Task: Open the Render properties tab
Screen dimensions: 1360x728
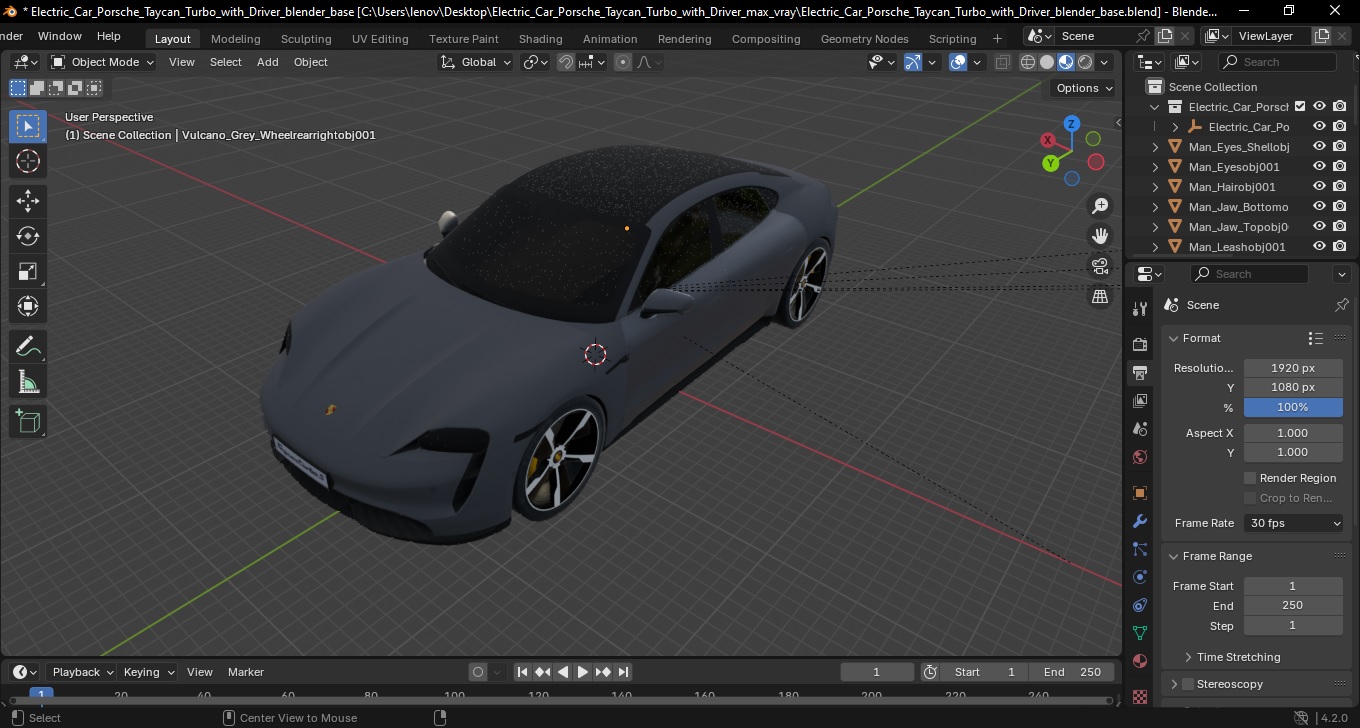Action: (x=1139, y=344)
